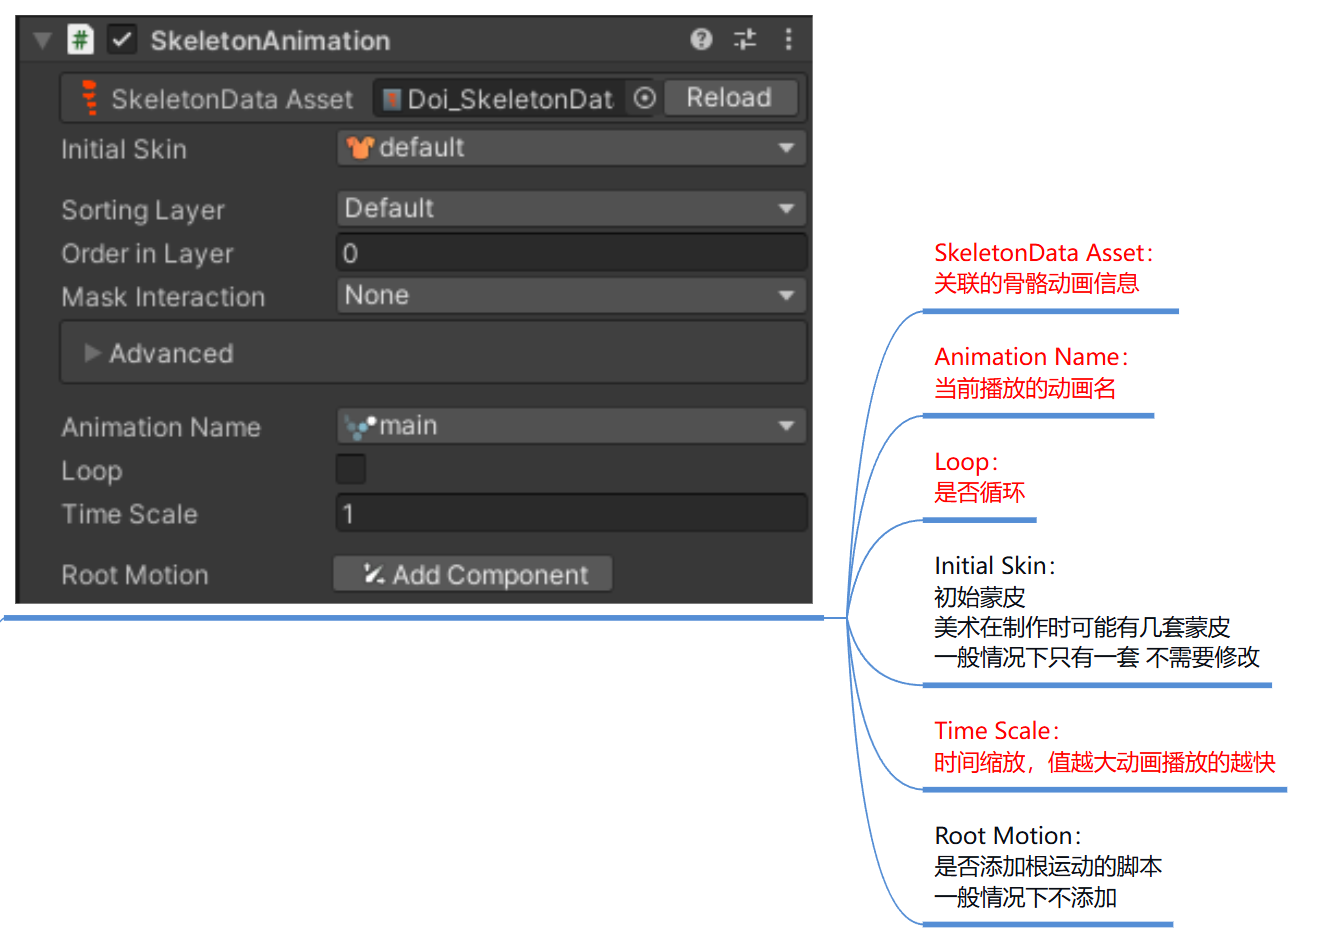This screenshot has height=933, width=1334.
Task: Click the text '一般情况下只有一套 不需要修改'
Action: coord(1097,657)
